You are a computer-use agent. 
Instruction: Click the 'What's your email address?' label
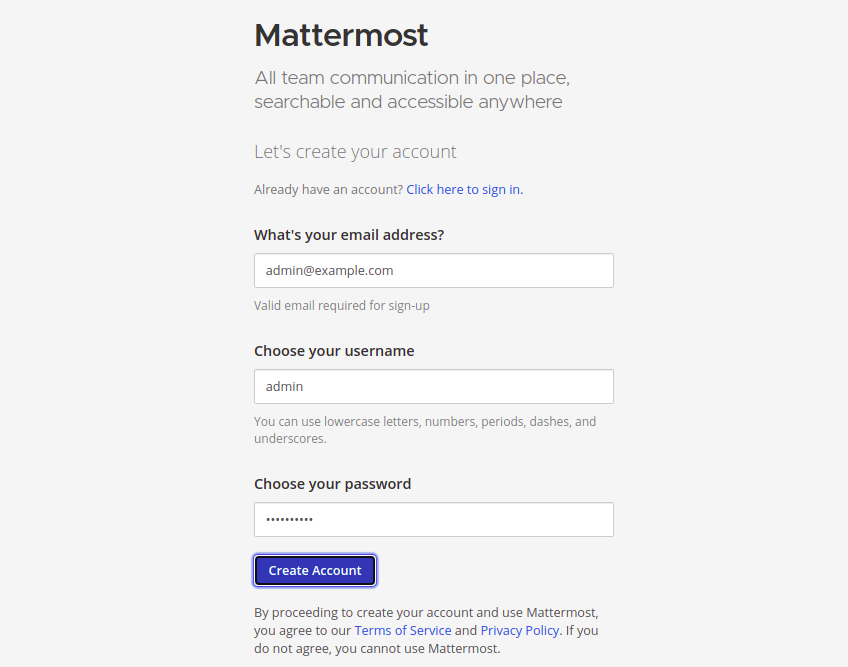click(349, 235)
